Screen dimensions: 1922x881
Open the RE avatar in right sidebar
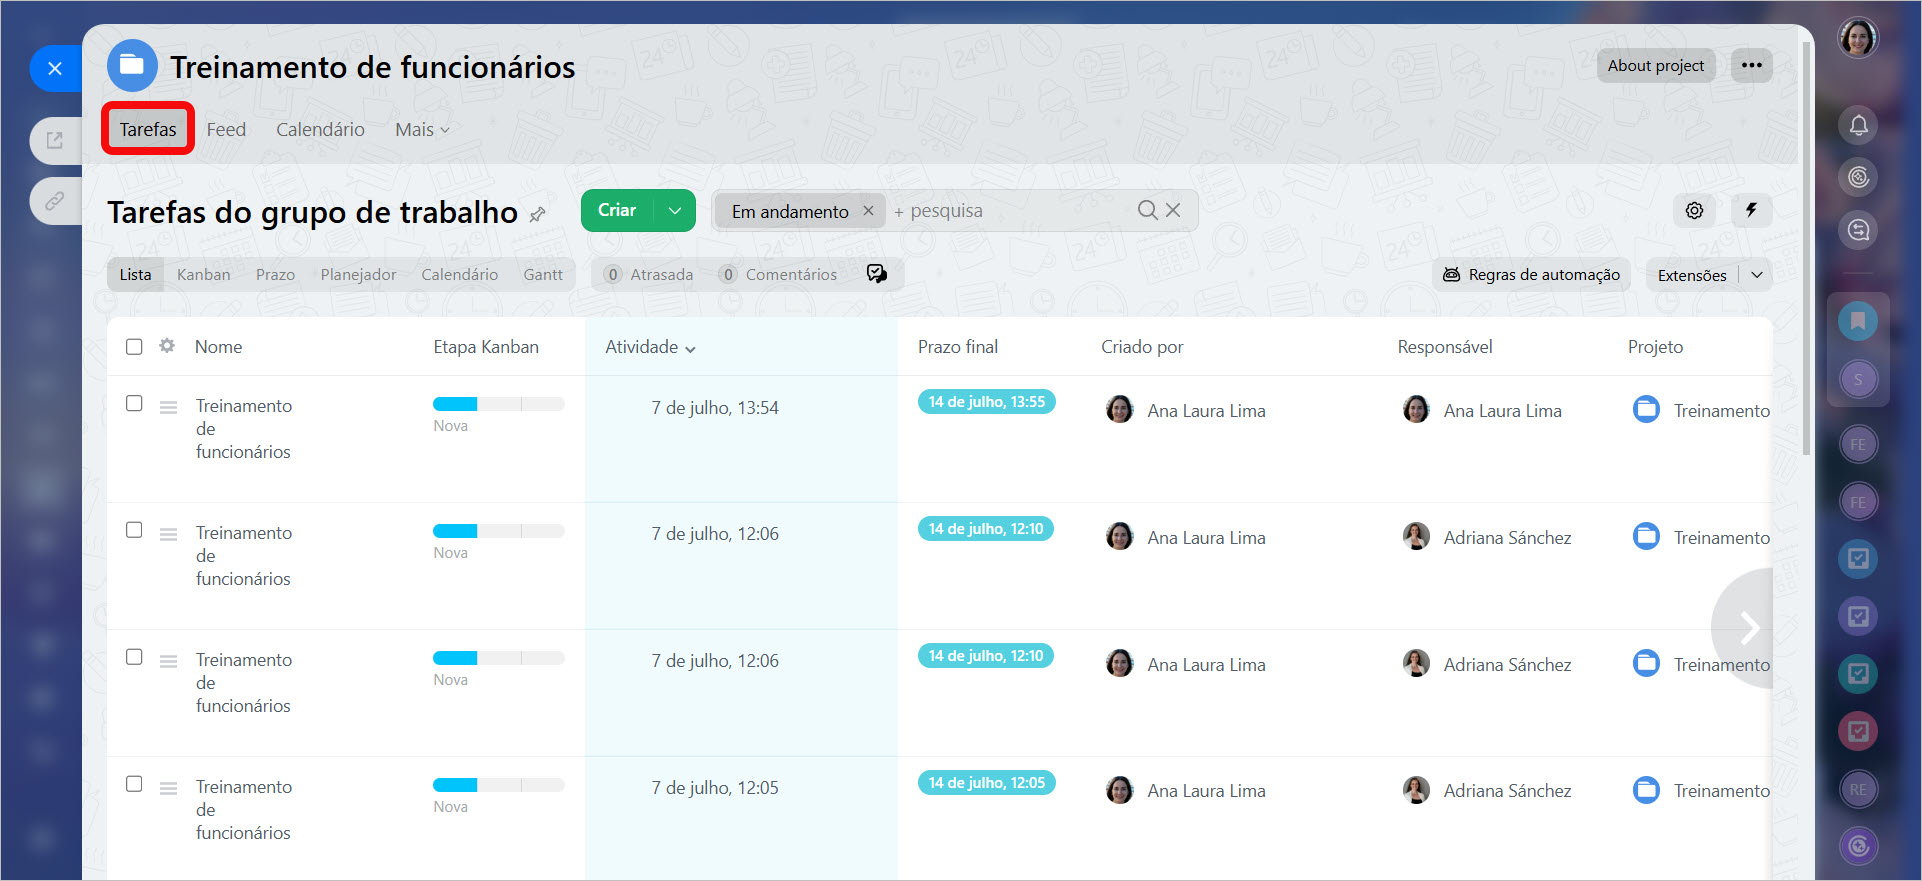1858,789
